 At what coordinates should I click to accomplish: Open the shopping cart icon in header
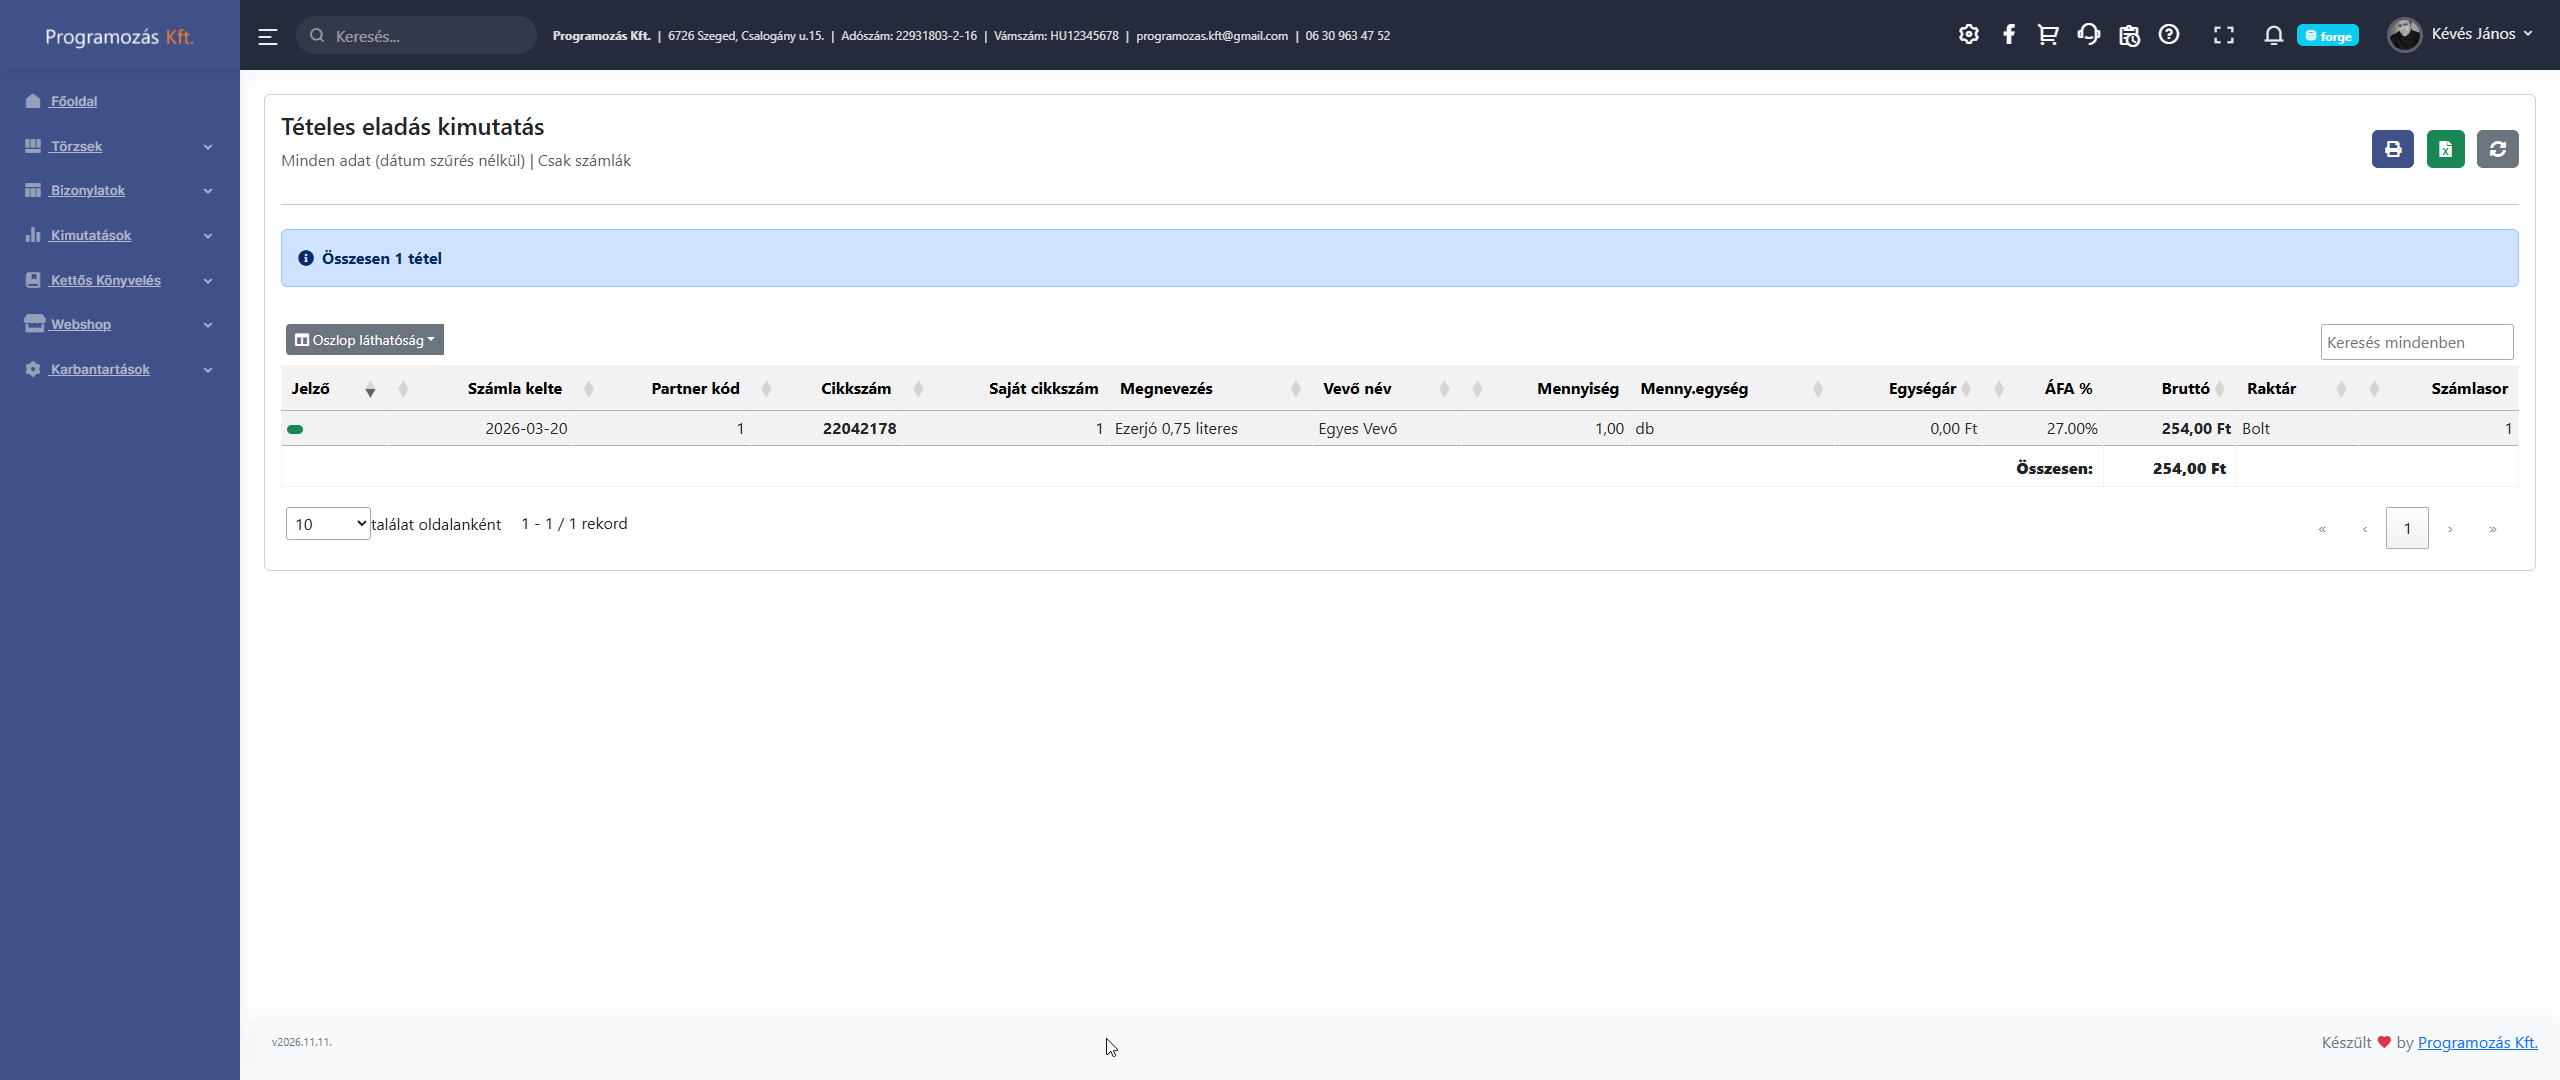(x=2048, y=35)
